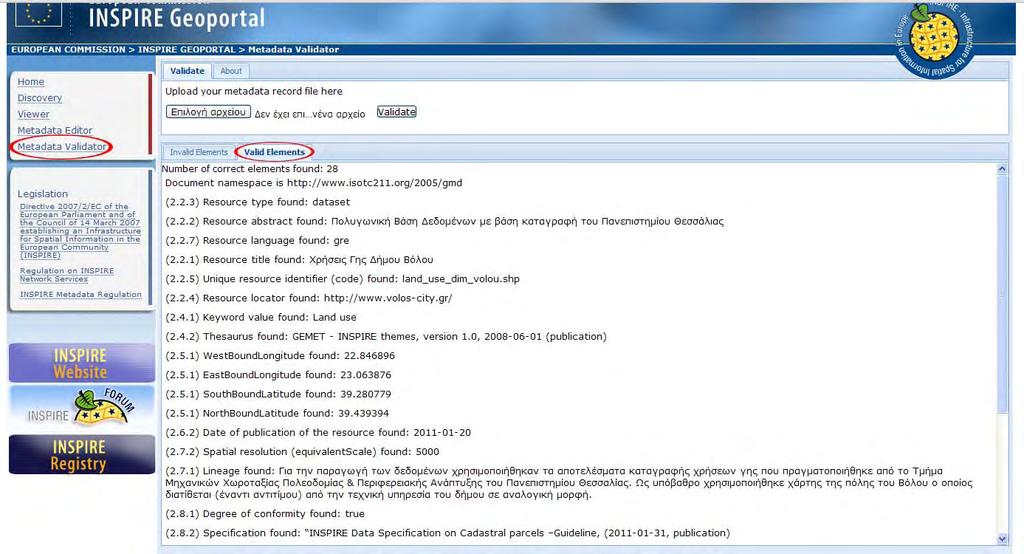Open Regulation on INSPIRE Network Services link
The height and width of the screenshot is (554, 1024).
point(67,275)
